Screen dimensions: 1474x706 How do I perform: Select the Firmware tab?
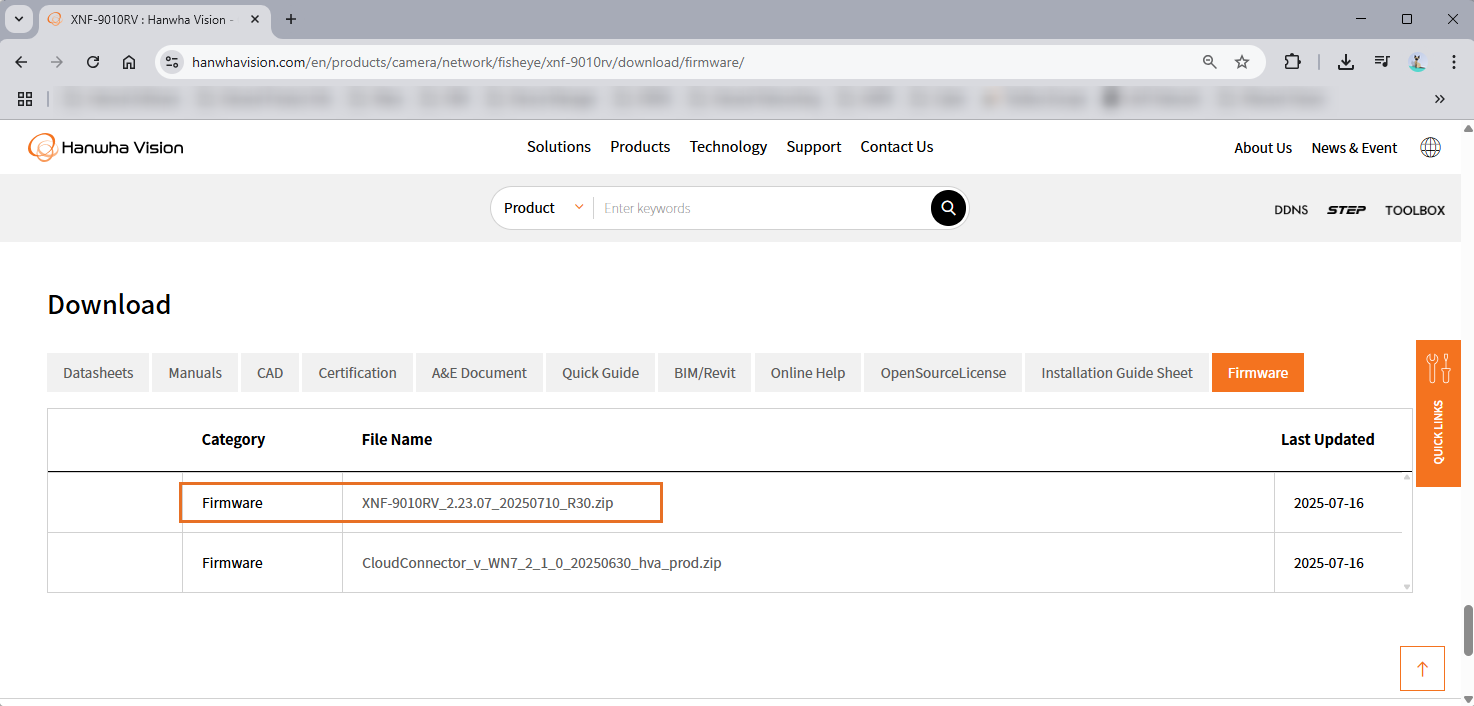pos(1258,372)
